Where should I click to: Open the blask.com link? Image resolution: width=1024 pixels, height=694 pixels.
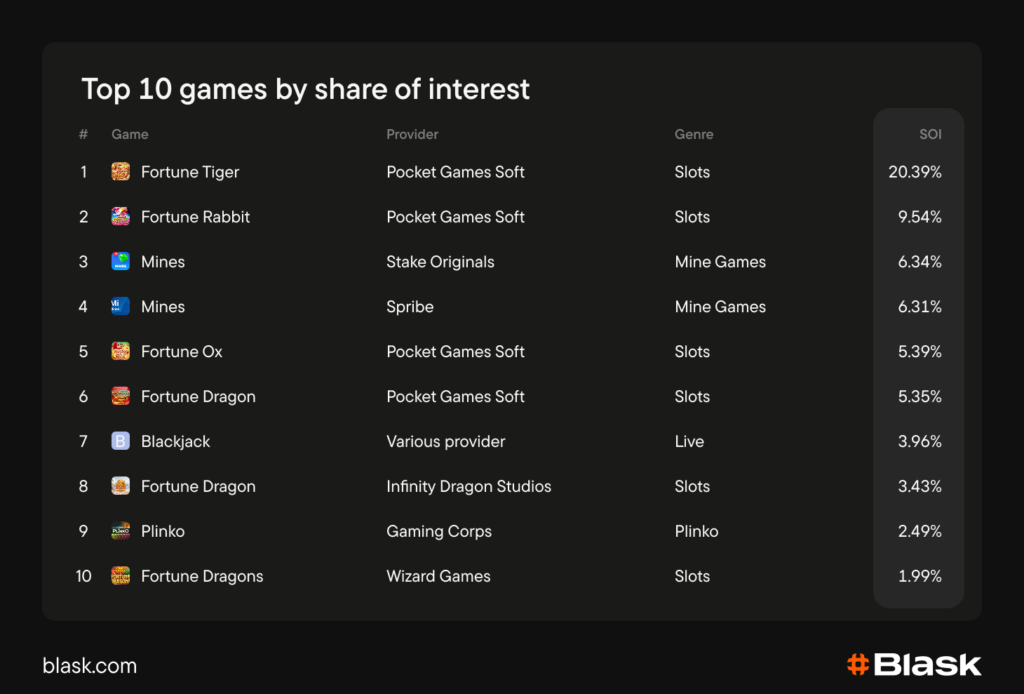coord(90,666)
